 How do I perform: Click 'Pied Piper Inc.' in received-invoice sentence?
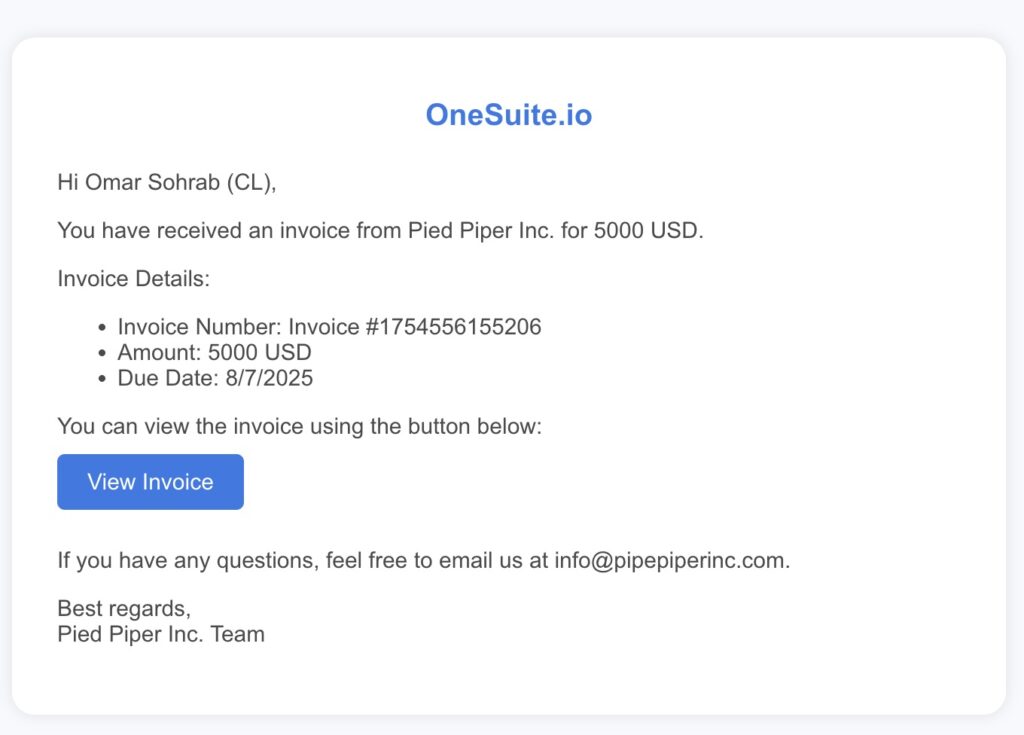tap(481, 231)
